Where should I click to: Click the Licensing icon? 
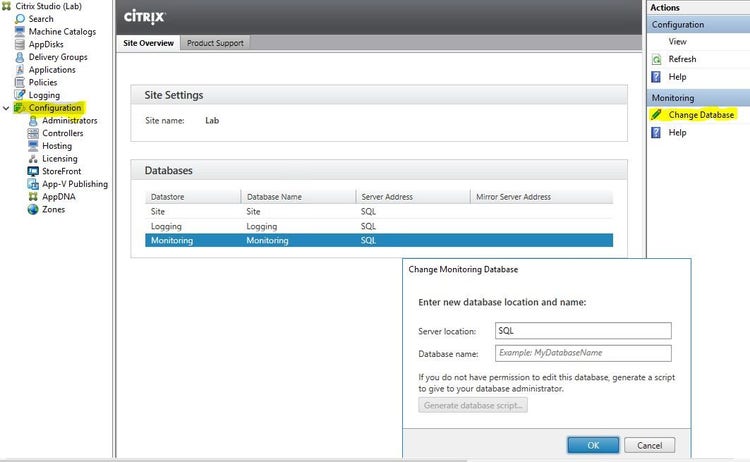point(33,158)
